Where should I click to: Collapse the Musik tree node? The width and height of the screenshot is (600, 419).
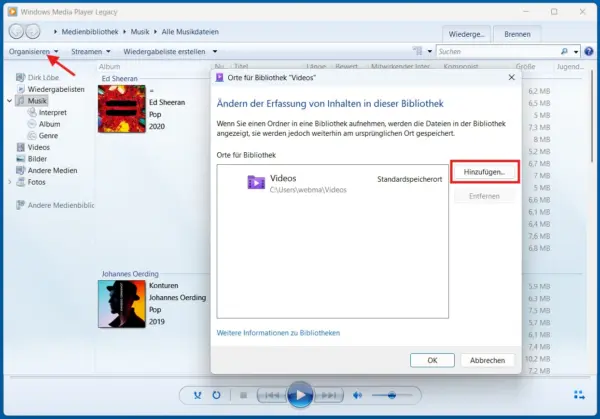tap(10, 101)
